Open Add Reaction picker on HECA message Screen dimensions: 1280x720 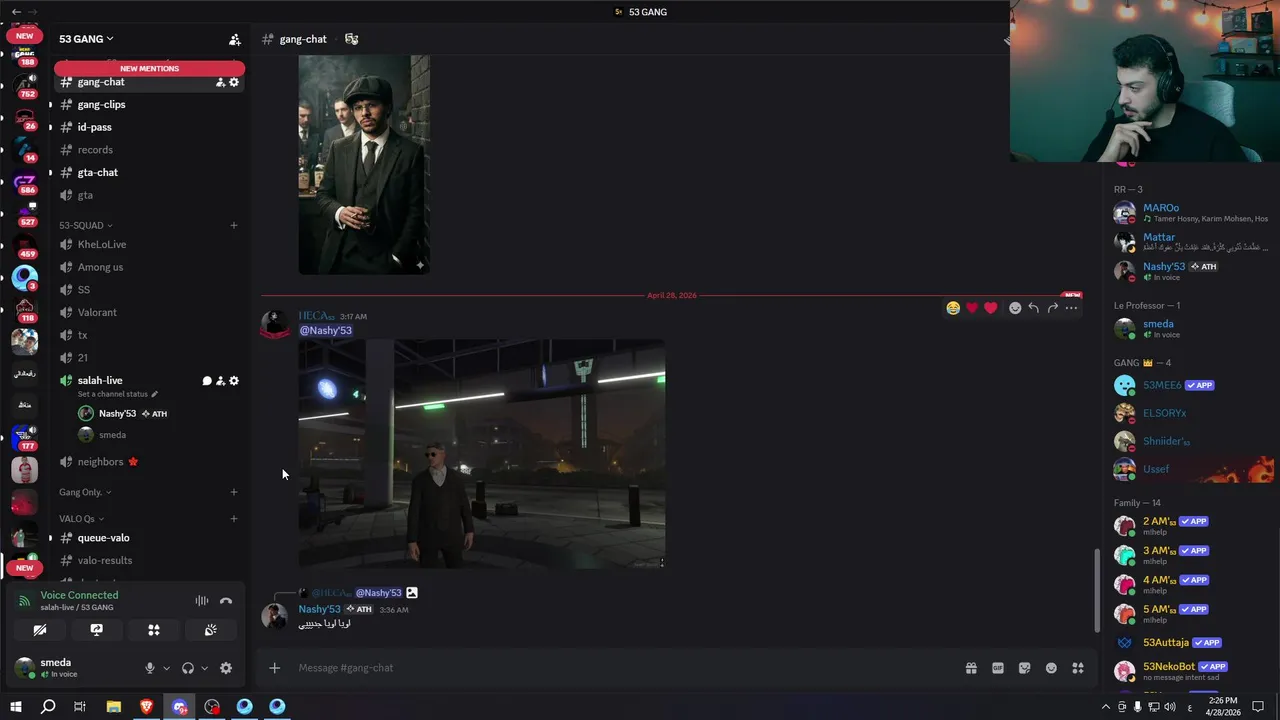(1015, 308)
